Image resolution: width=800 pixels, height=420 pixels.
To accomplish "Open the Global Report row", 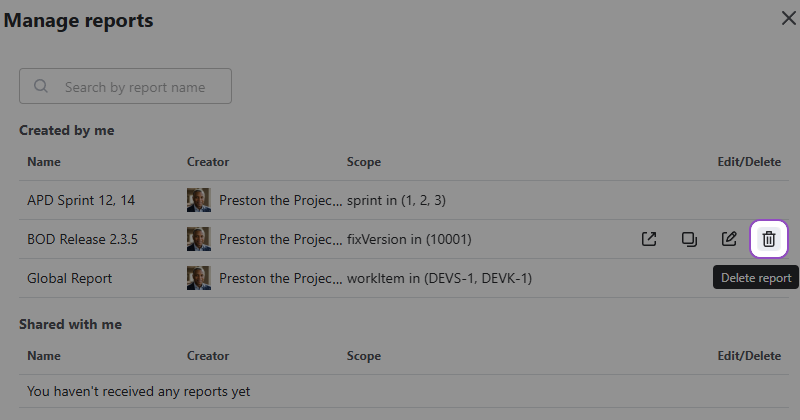I will coord(69,278).
